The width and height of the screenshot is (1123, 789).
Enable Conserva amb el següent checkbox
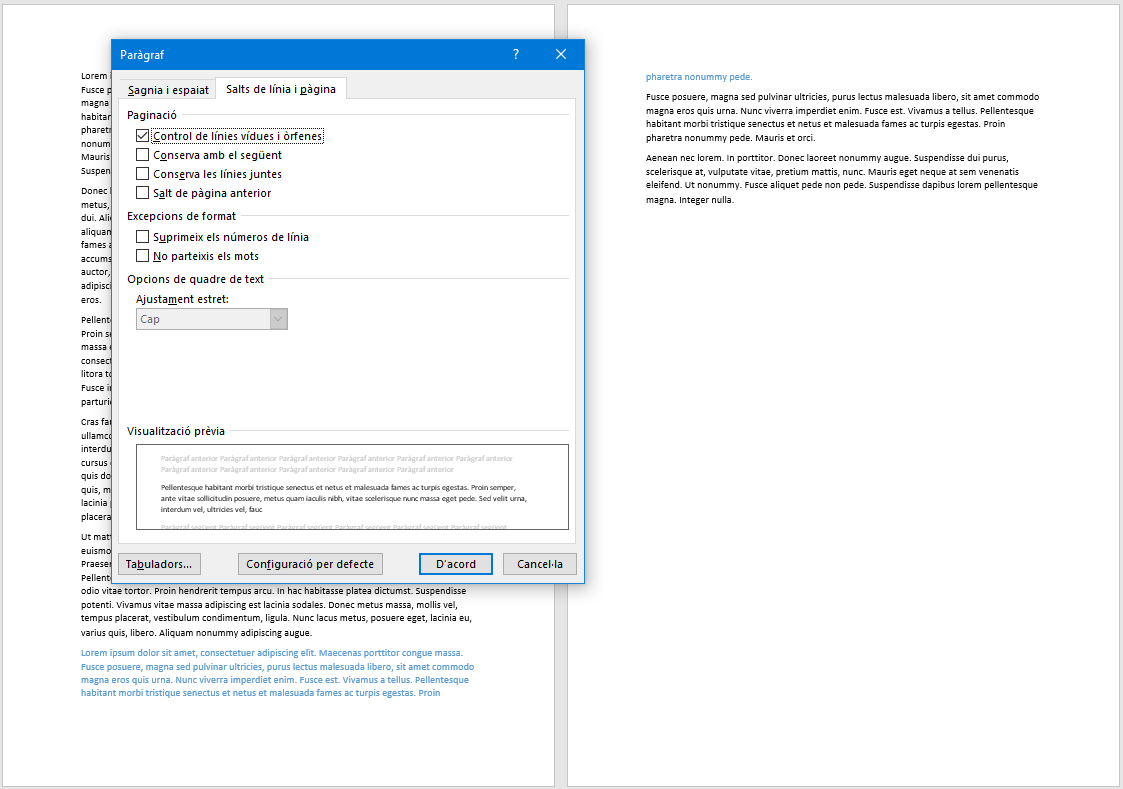(143, 155)
